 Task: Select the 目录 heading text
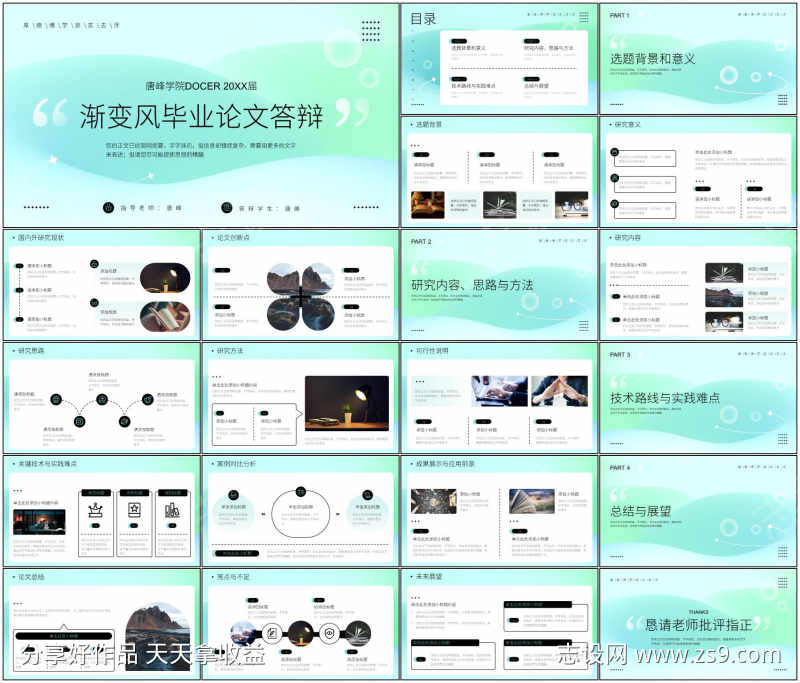[x=423, y=19]
